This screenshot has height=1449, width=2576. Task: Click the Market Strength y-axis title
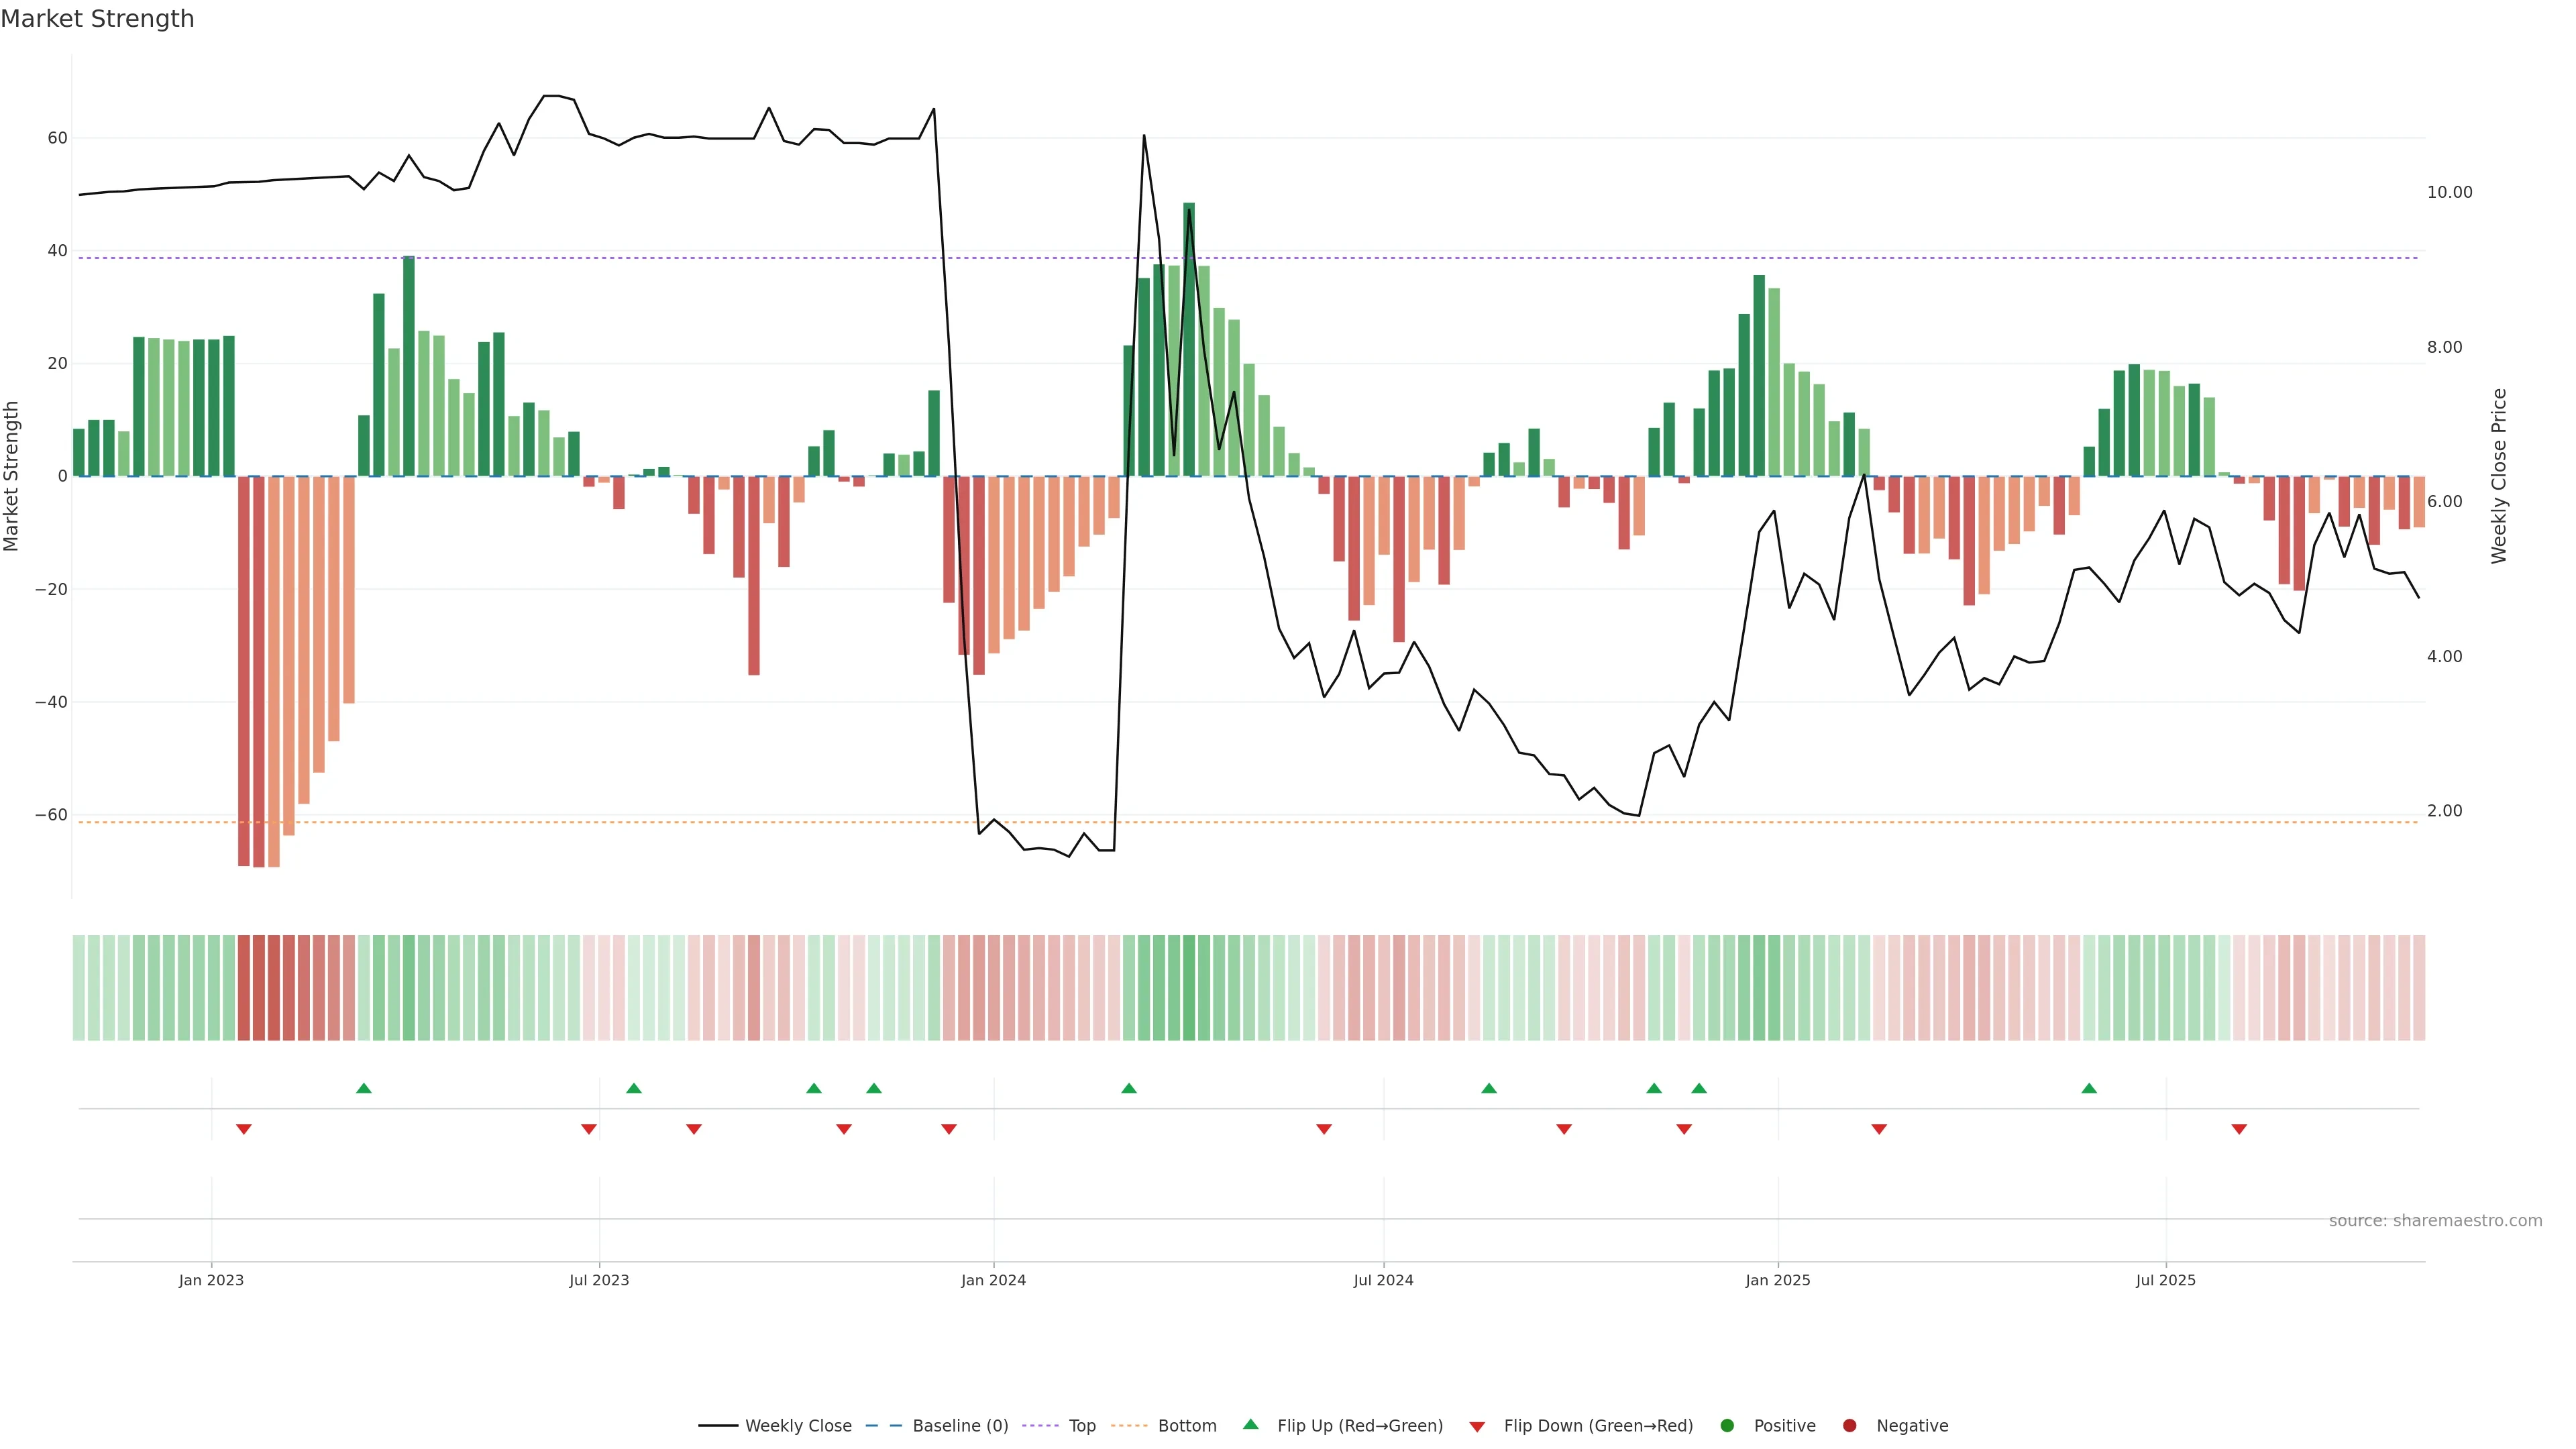point(12,476)
